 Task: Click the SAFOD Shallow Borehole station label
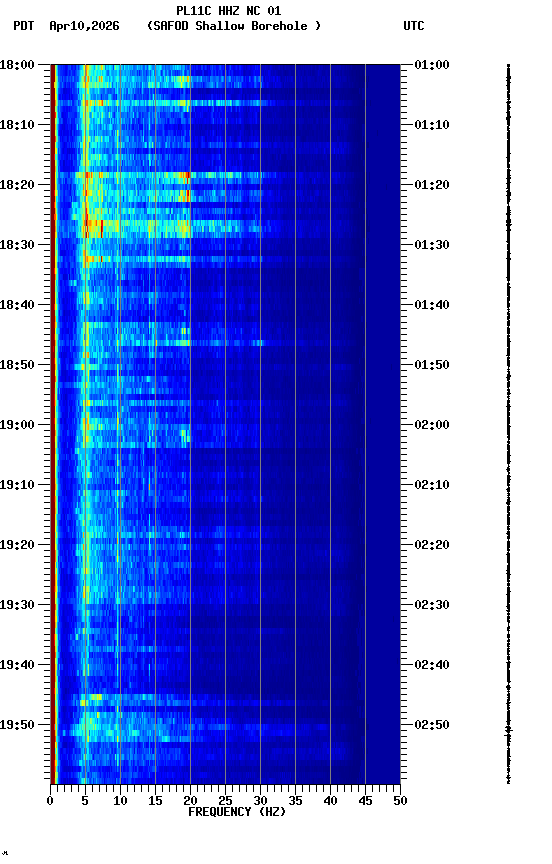(234, 26)
